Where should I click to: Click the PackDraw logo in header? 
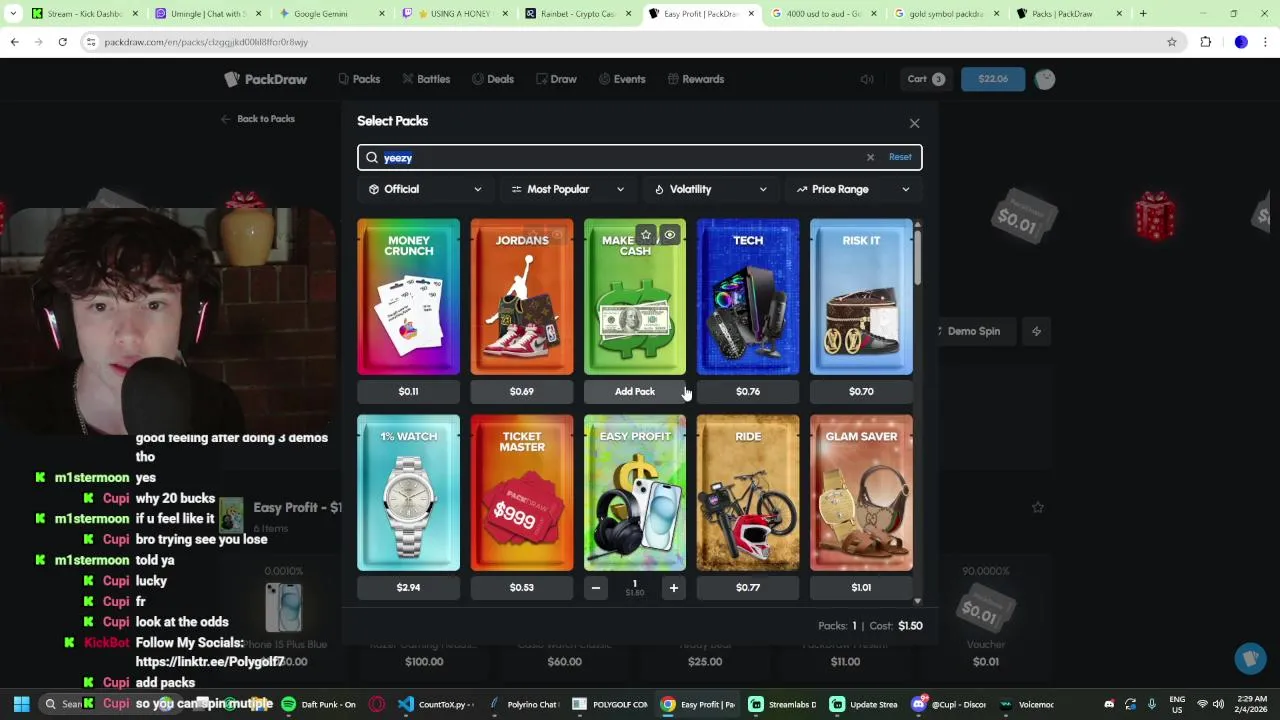[x=266, y=79]
